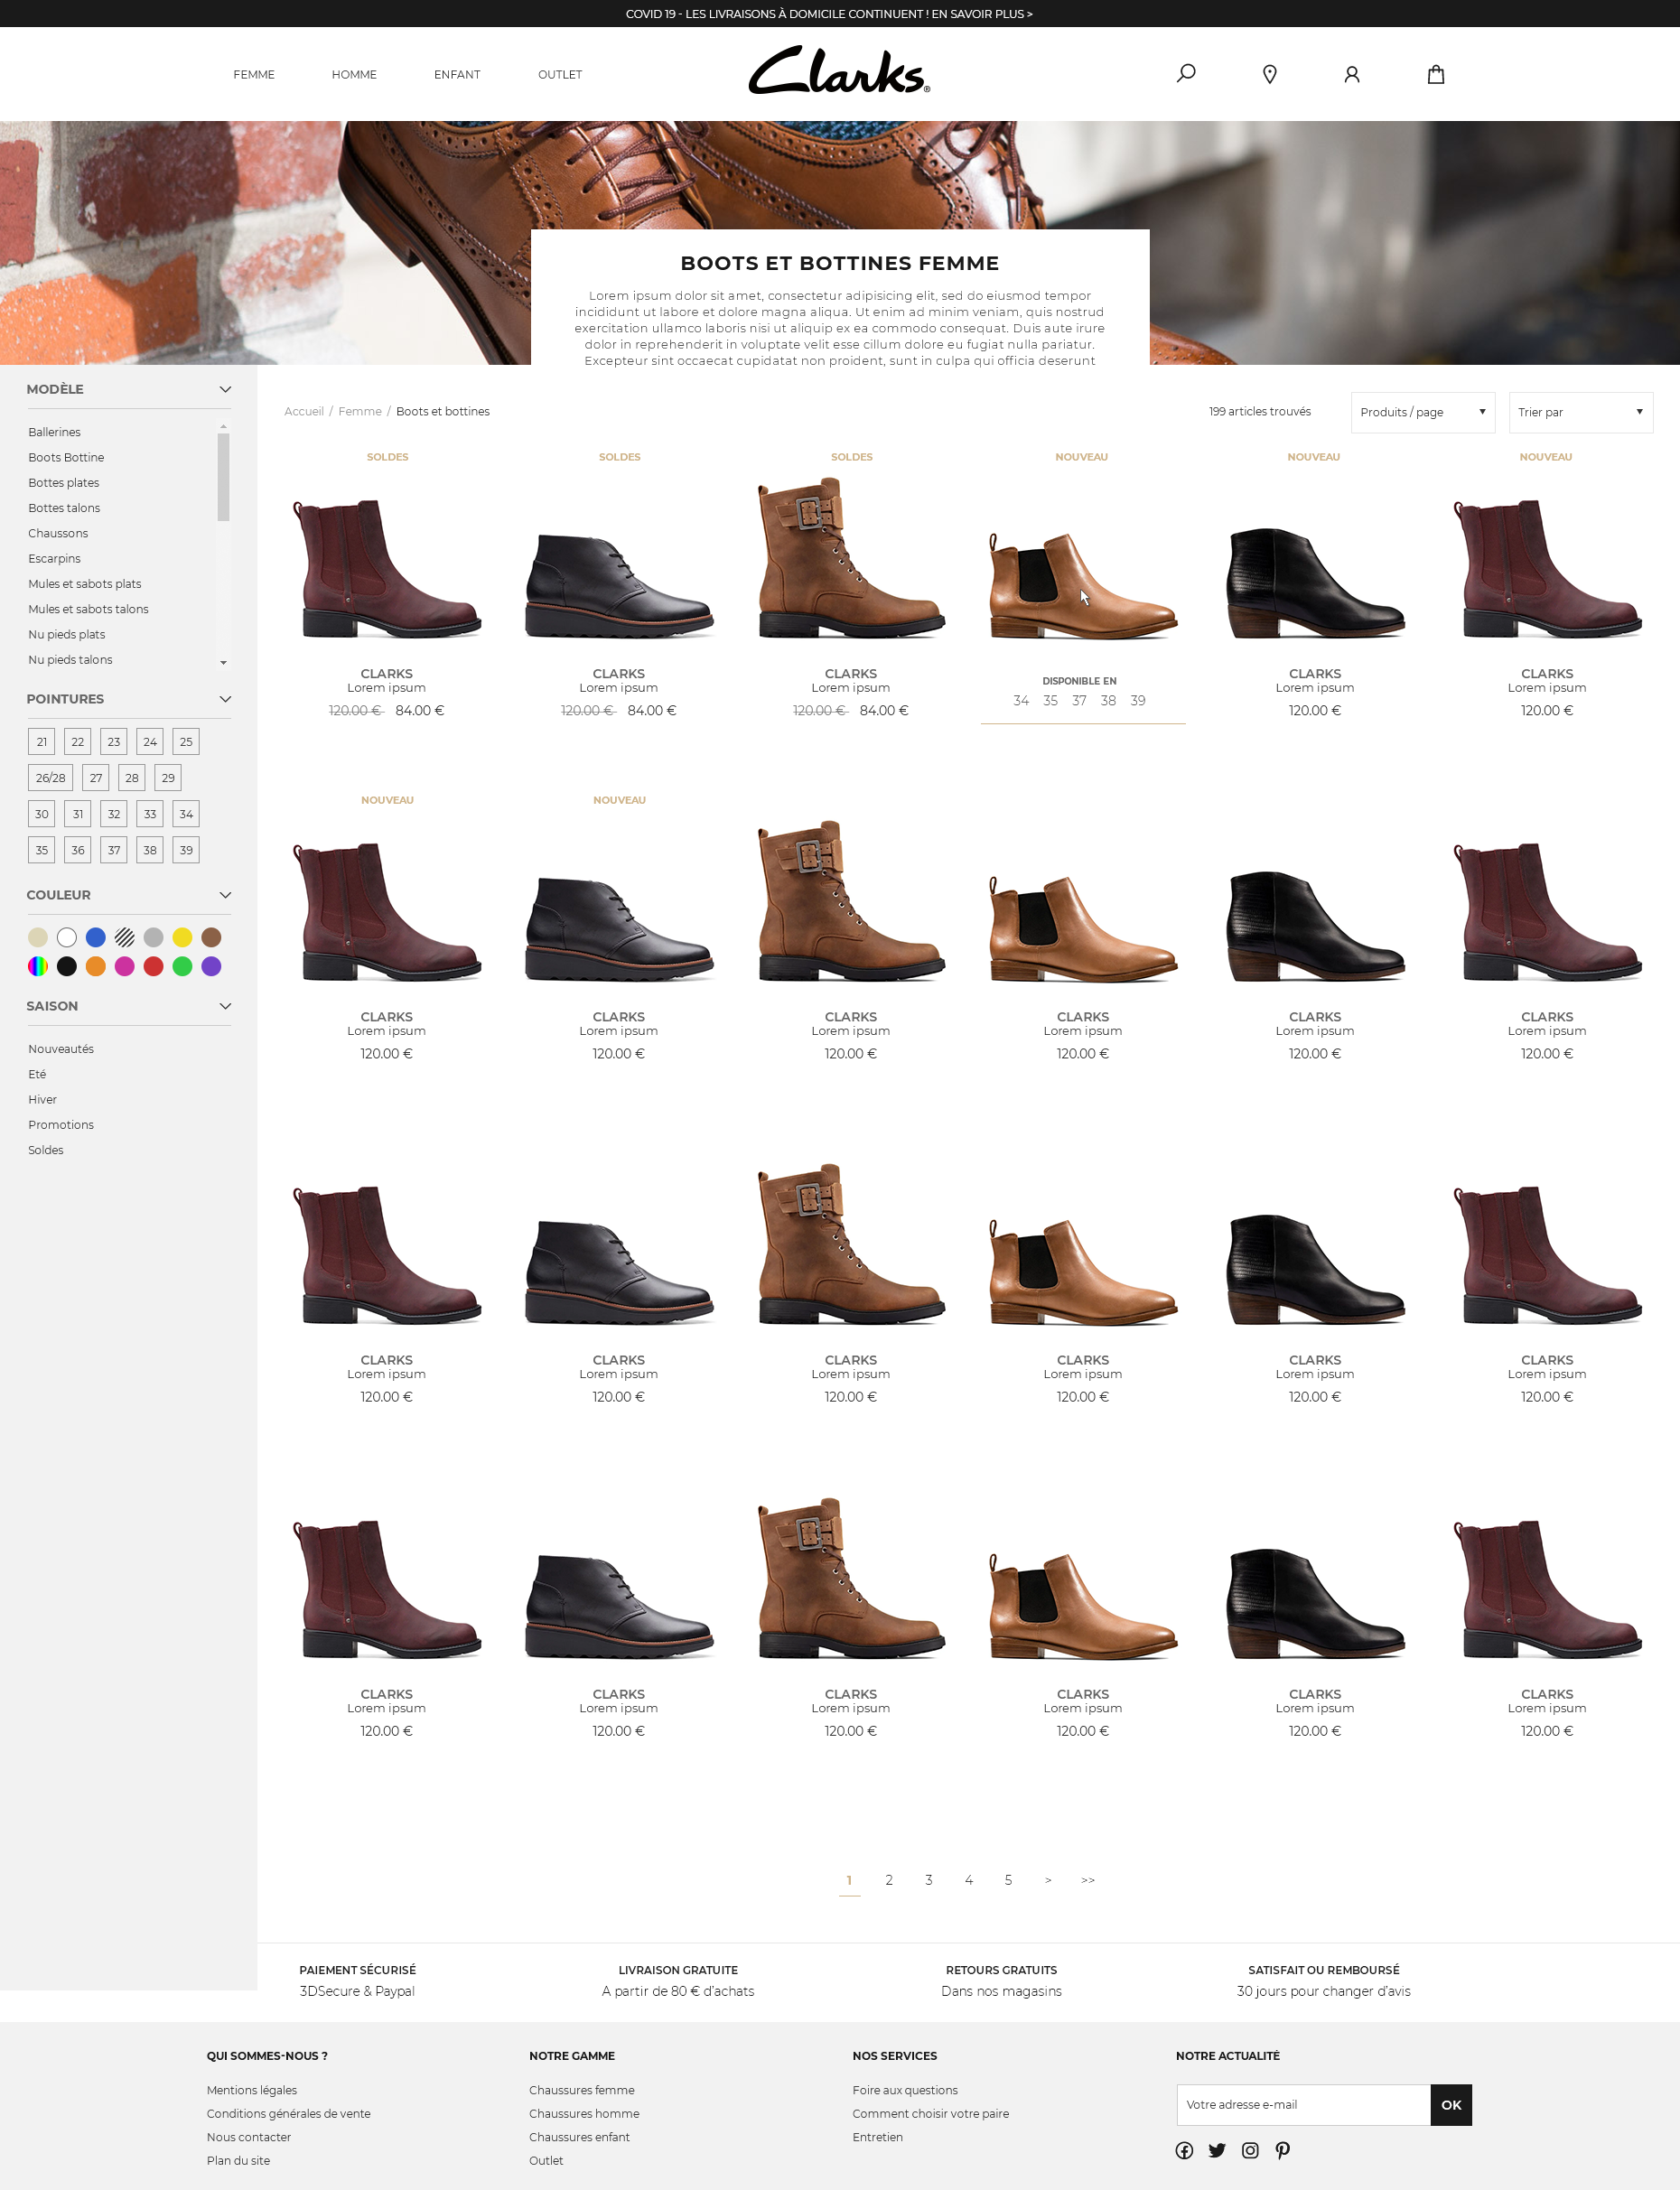This screenshot has height=2190, width=1680.
Task: Filter by size 37 in Pointures
Action: (x=113, y=849)
